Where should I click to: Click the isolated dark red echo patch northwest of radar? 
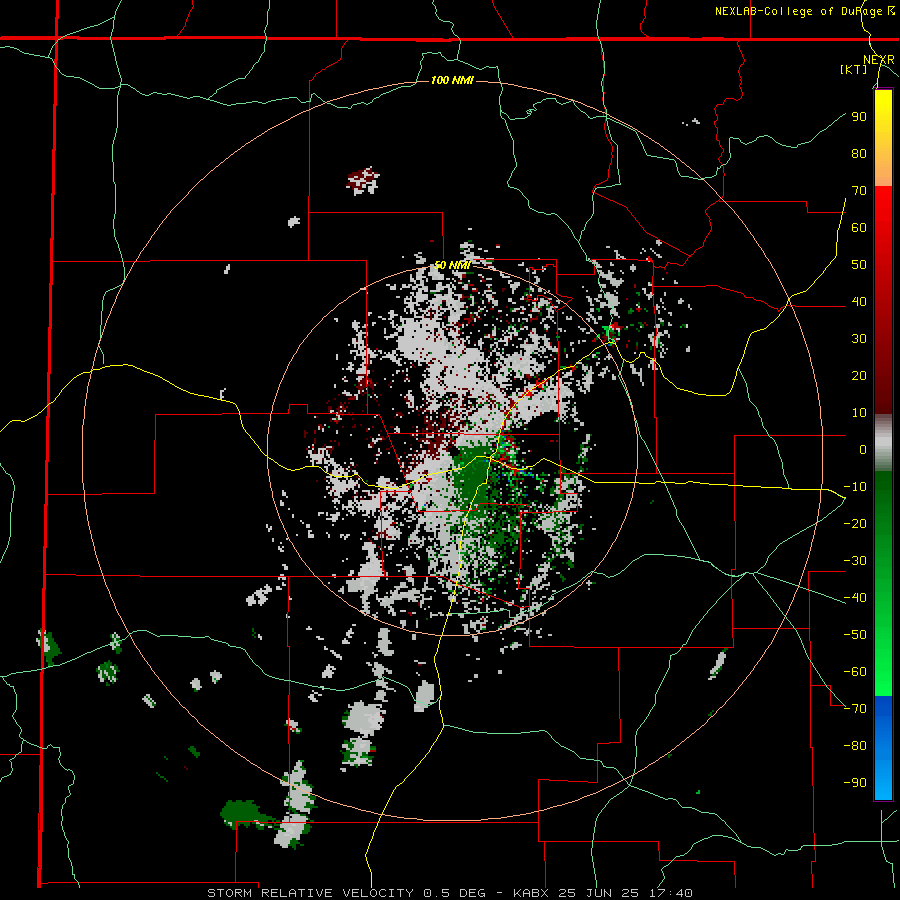coord(363,180)
